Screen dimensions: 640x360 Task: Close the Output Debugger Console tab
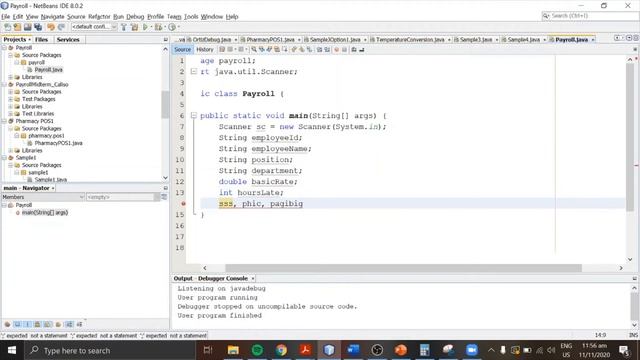pos(253,278)
